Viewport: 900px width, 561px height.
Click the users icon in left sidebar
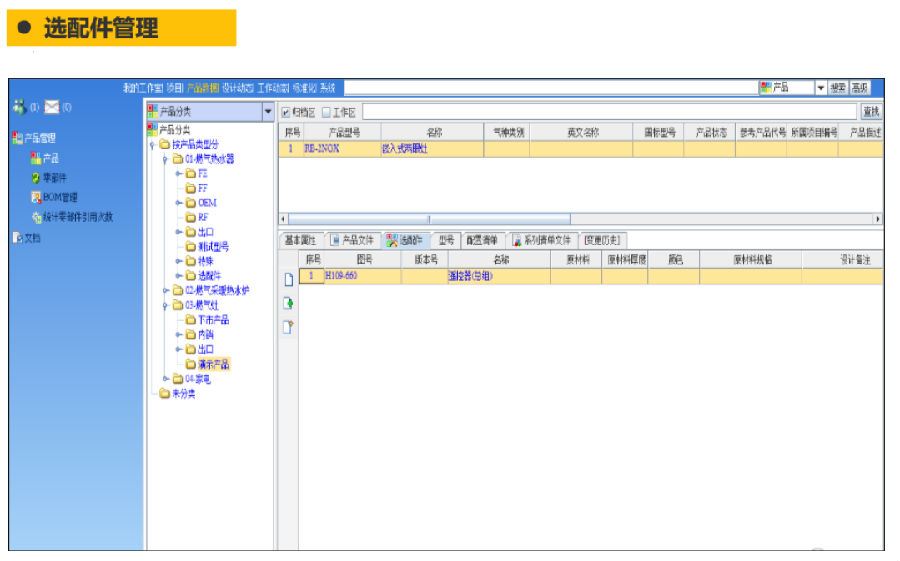click(19, 107)
